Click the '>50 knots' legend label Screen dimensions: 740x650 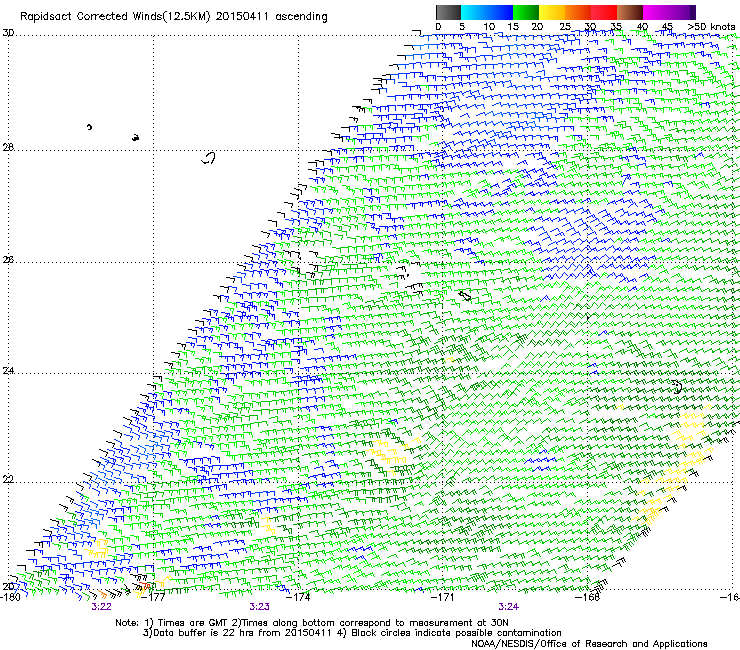[x=711, y=27]
